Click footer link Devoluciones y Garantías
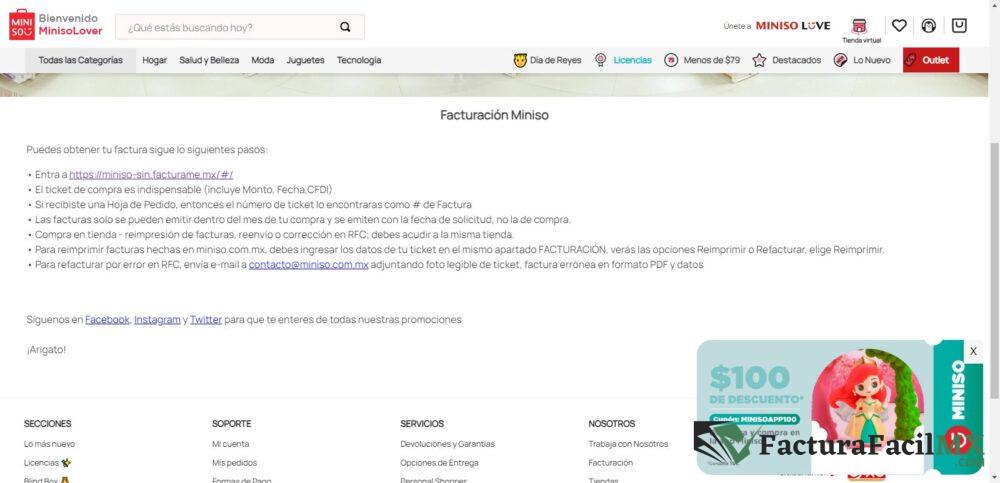This screenshot has width=1000, height=483. [x=447, y=444]
